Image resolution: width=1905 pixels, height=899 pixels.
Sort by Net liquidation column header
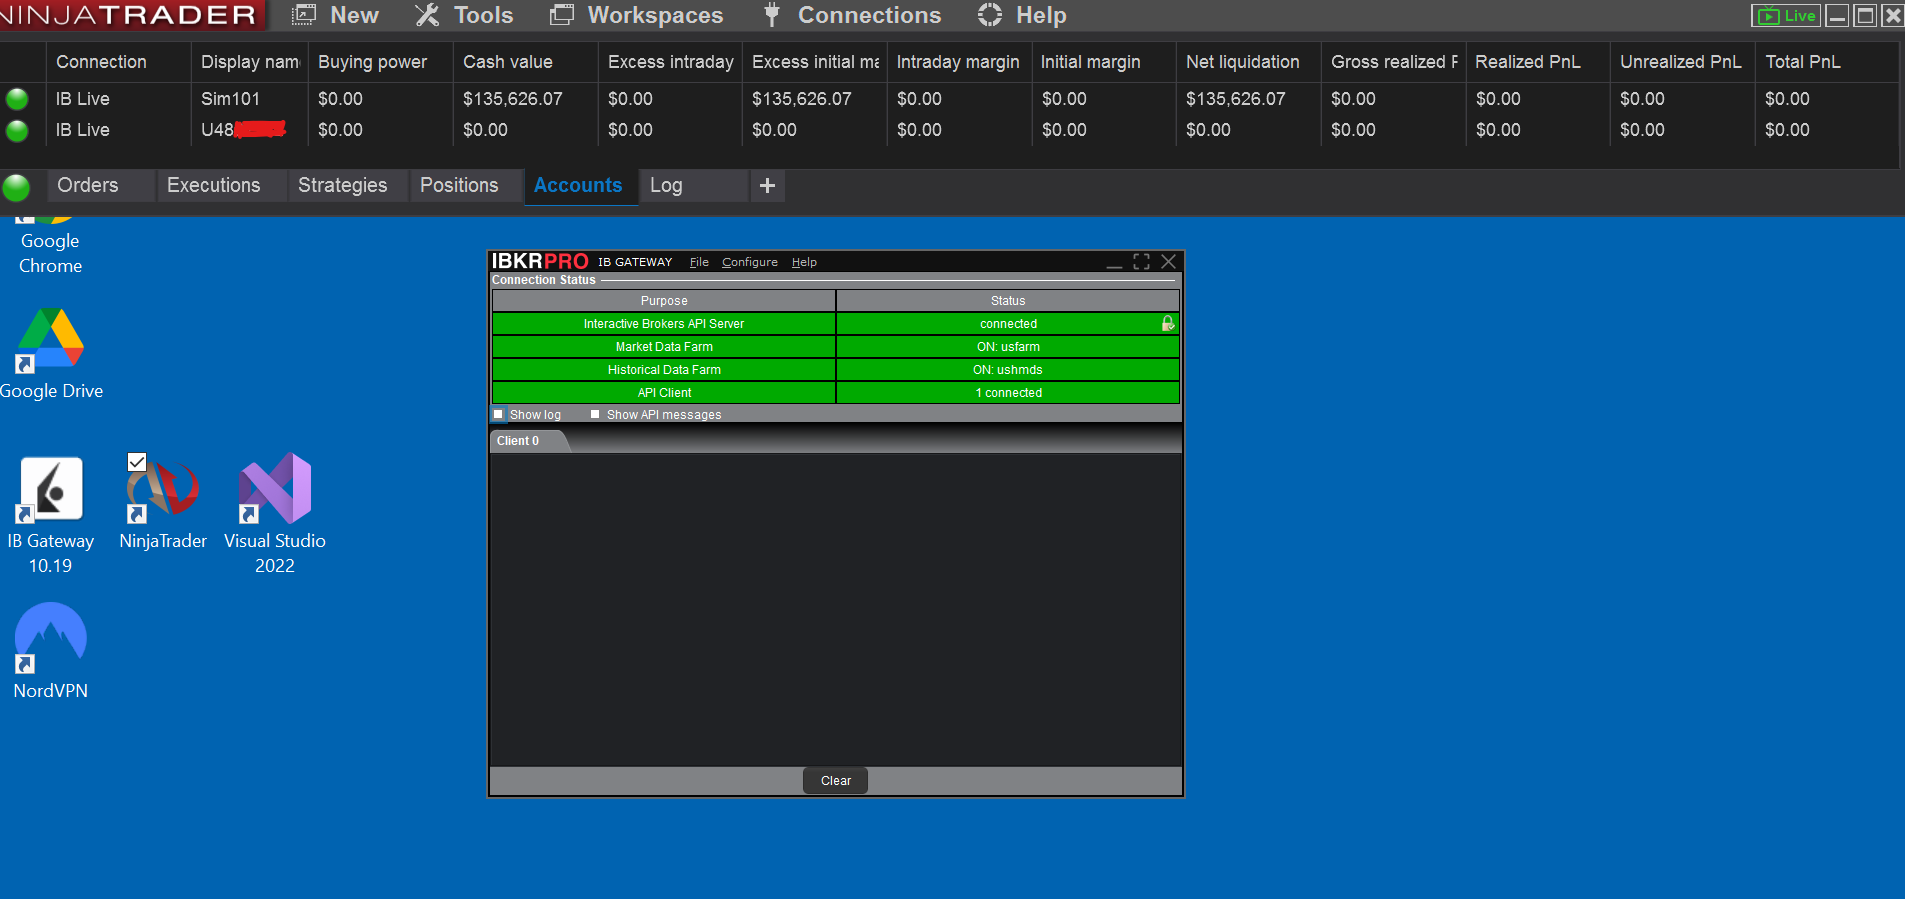pyautogui.click(x=1248, y=62)
